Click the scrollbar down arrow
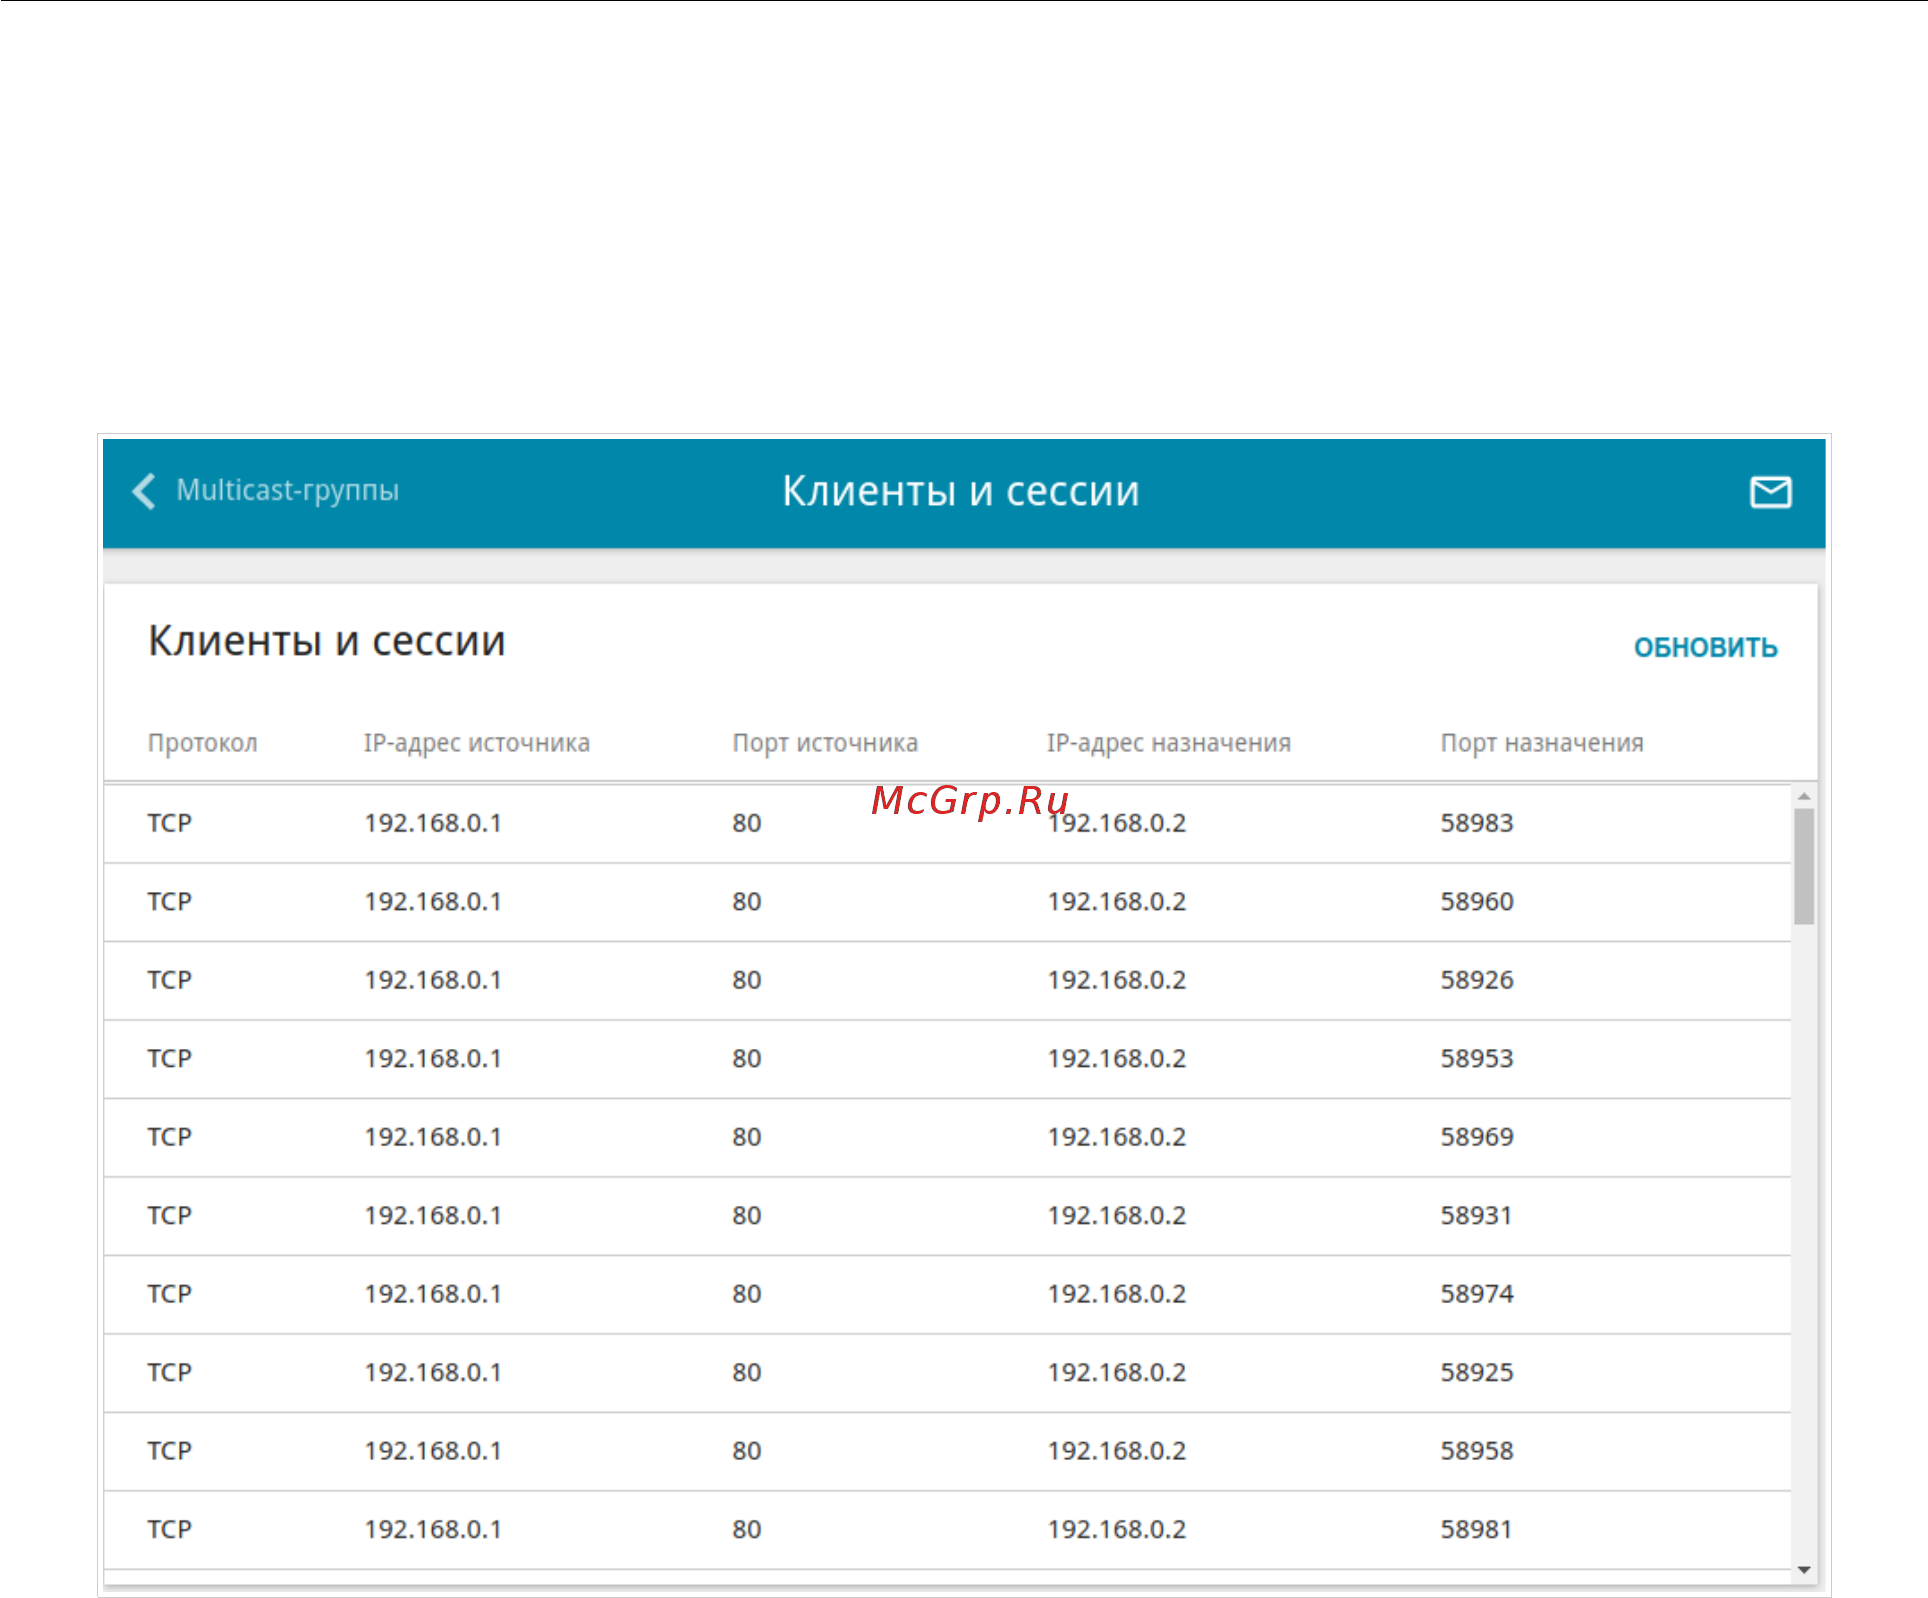The width and height of the screenshot is (1928, 1598). pos(1804,1570)
